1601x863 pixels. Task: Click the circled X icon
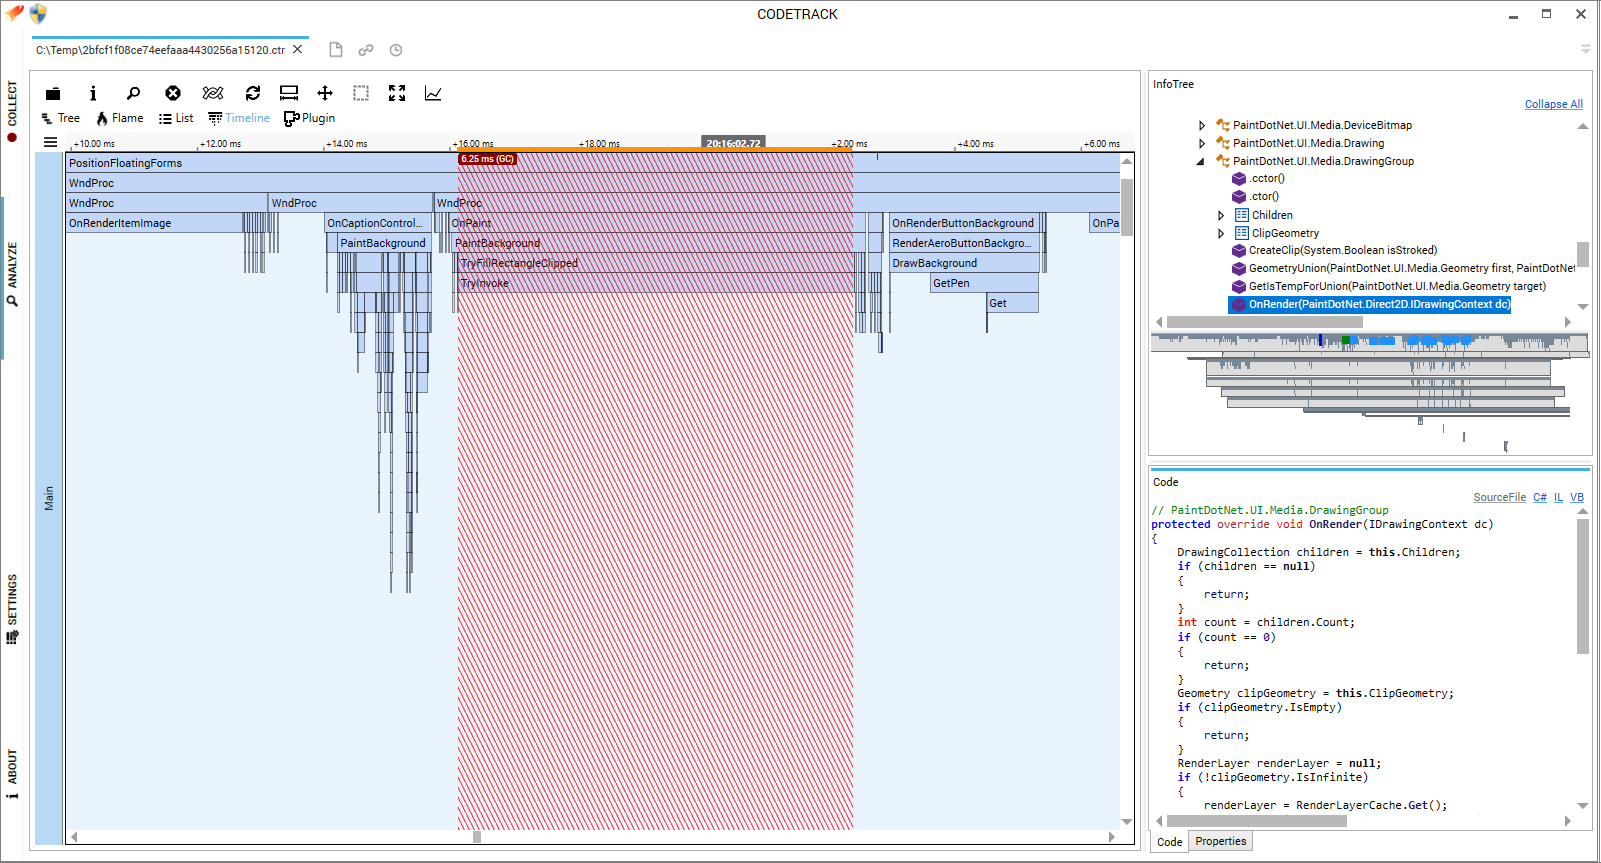(173, 93)
